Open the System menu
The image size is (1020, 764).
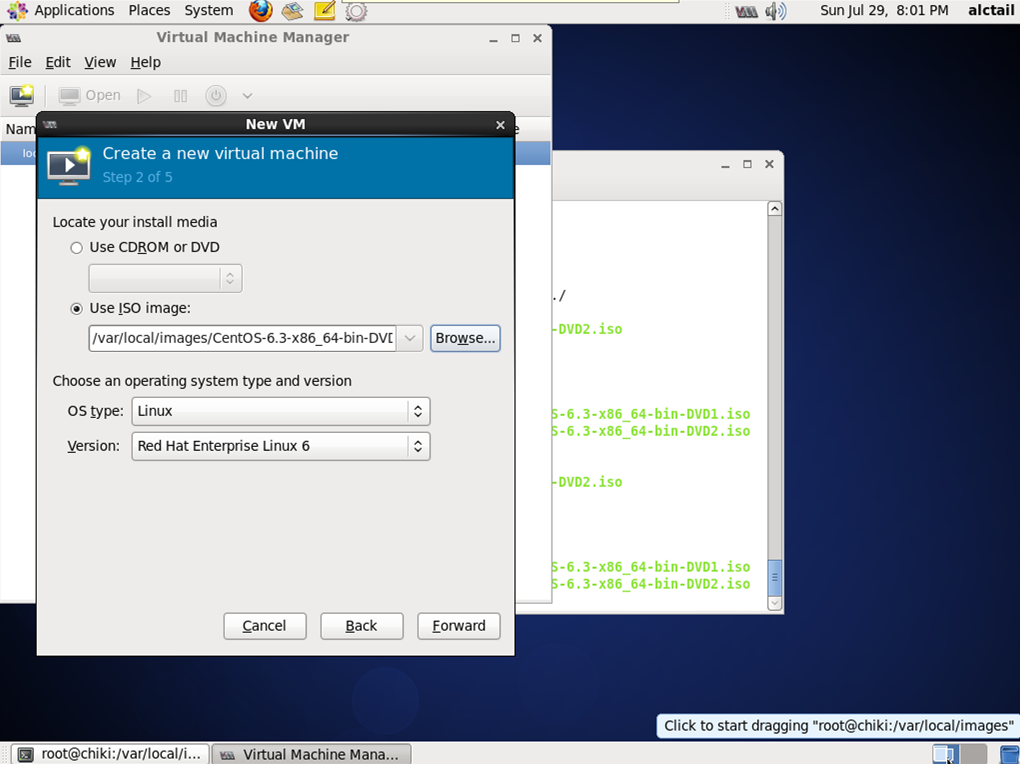click(209, 10)
